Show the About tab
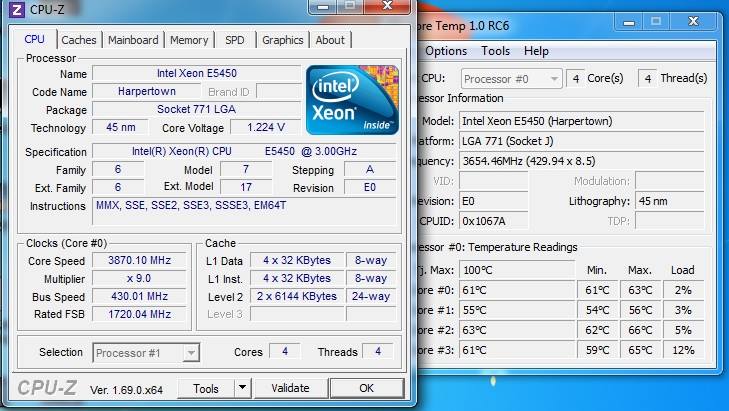The image size is (729, 411). pyautogui.click(x=330, y=40)
